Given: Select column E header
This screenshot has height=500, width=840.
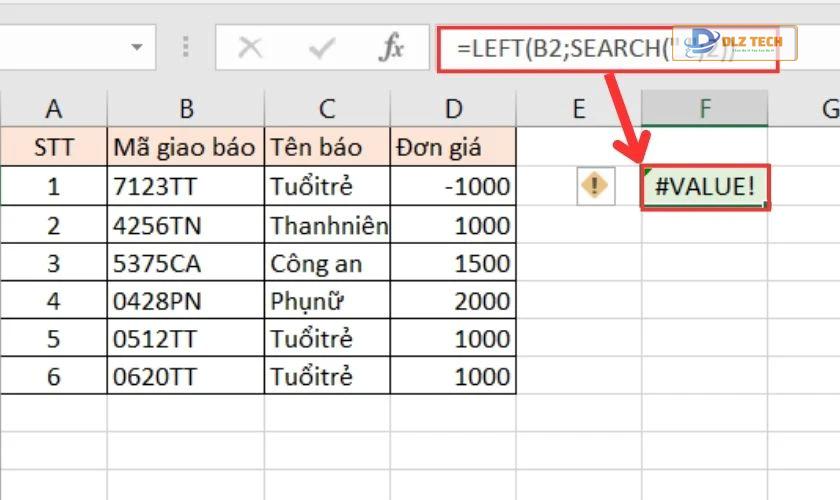Looking at the screenshot, I should tap(579, 109).
